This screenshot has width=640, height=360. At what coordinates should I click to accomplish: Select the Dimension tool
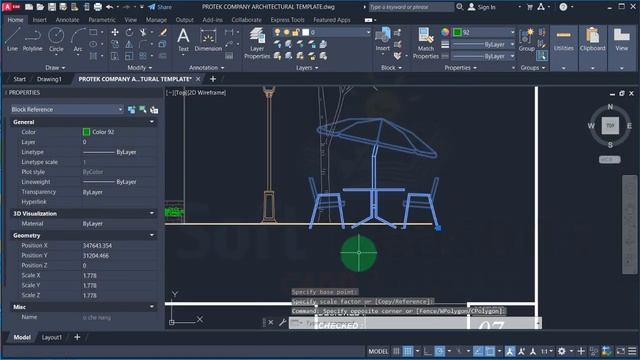(208, 39)
